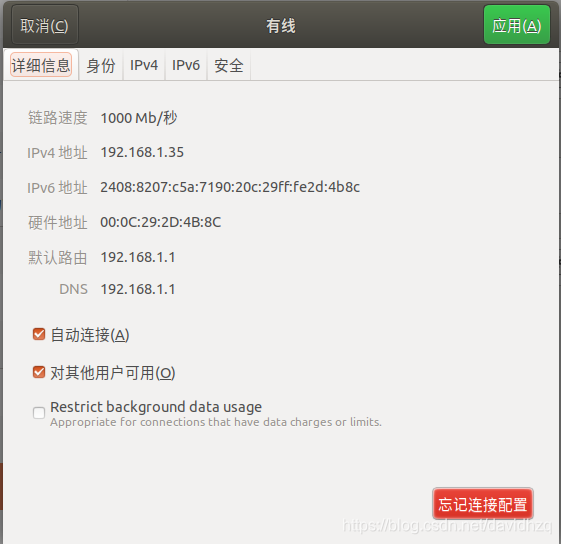
Task: Toggle the 对其他用户可用(O) checkbox
Action: click(39, 372)
